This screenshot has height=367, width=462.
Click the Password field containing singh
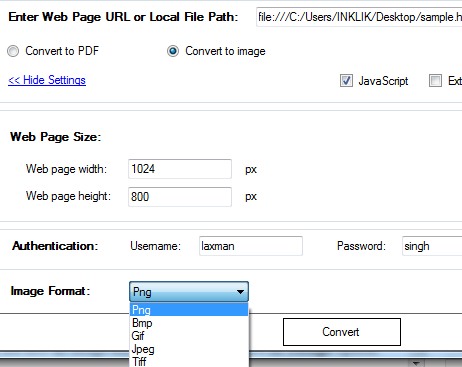click(432, 246)
